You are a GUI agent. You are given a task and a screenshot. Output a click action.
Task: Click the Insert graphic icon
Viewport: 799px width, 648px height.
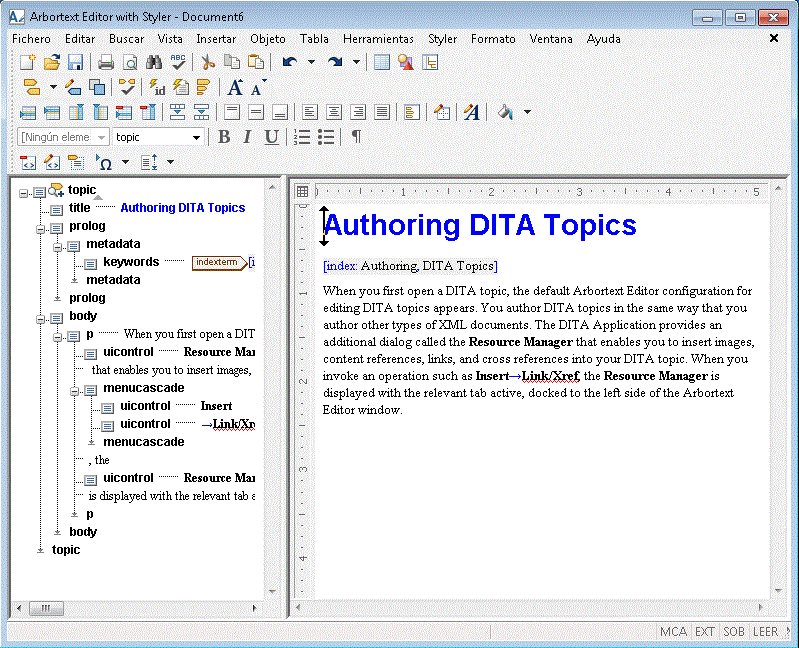coord(406,62)
